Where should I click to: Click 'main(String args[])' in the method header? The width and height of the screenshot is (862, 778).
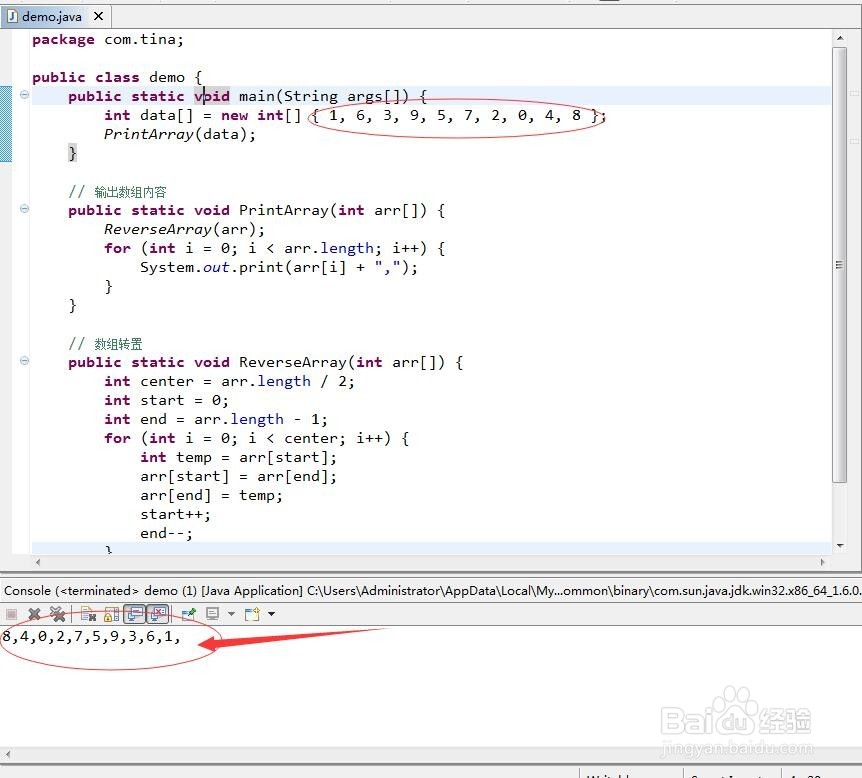(323, 96)
